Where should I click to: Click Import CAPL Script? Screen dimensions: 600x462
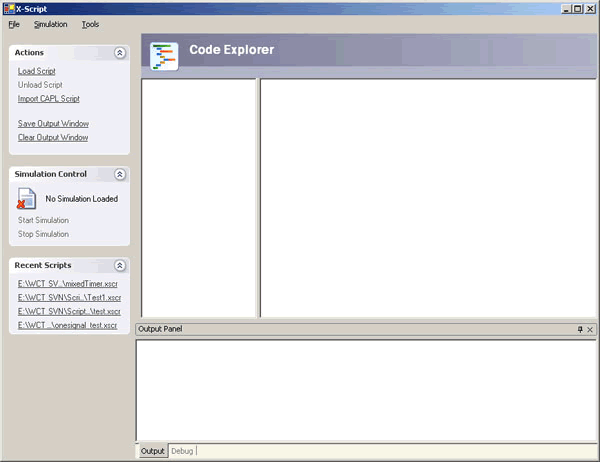49,99
